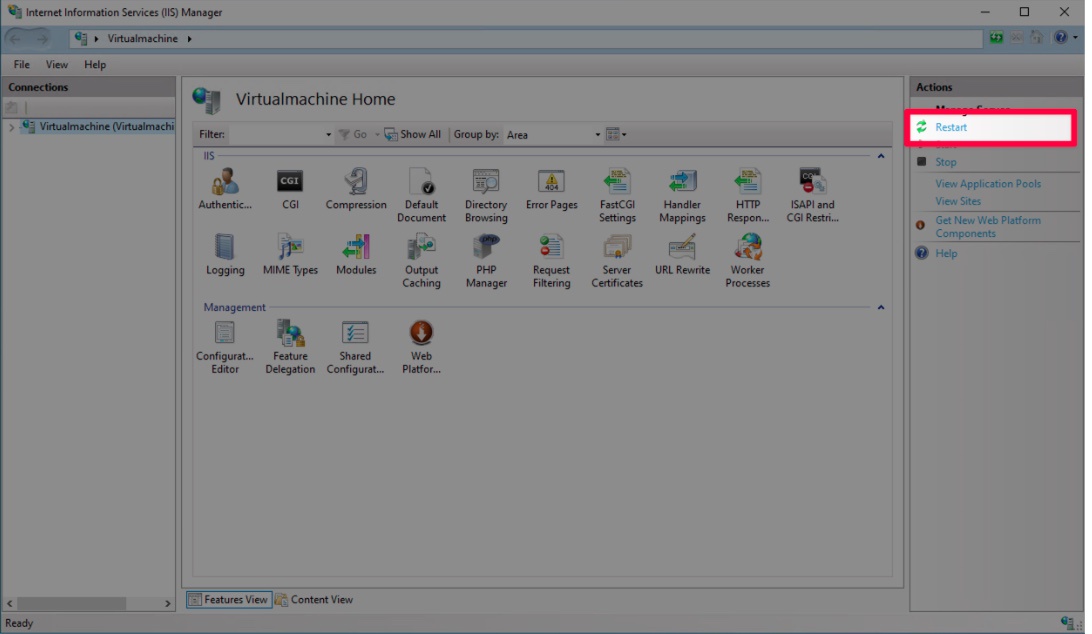Open the Help menu
This screenshot has height=634, width=1092.
[95, 65]
